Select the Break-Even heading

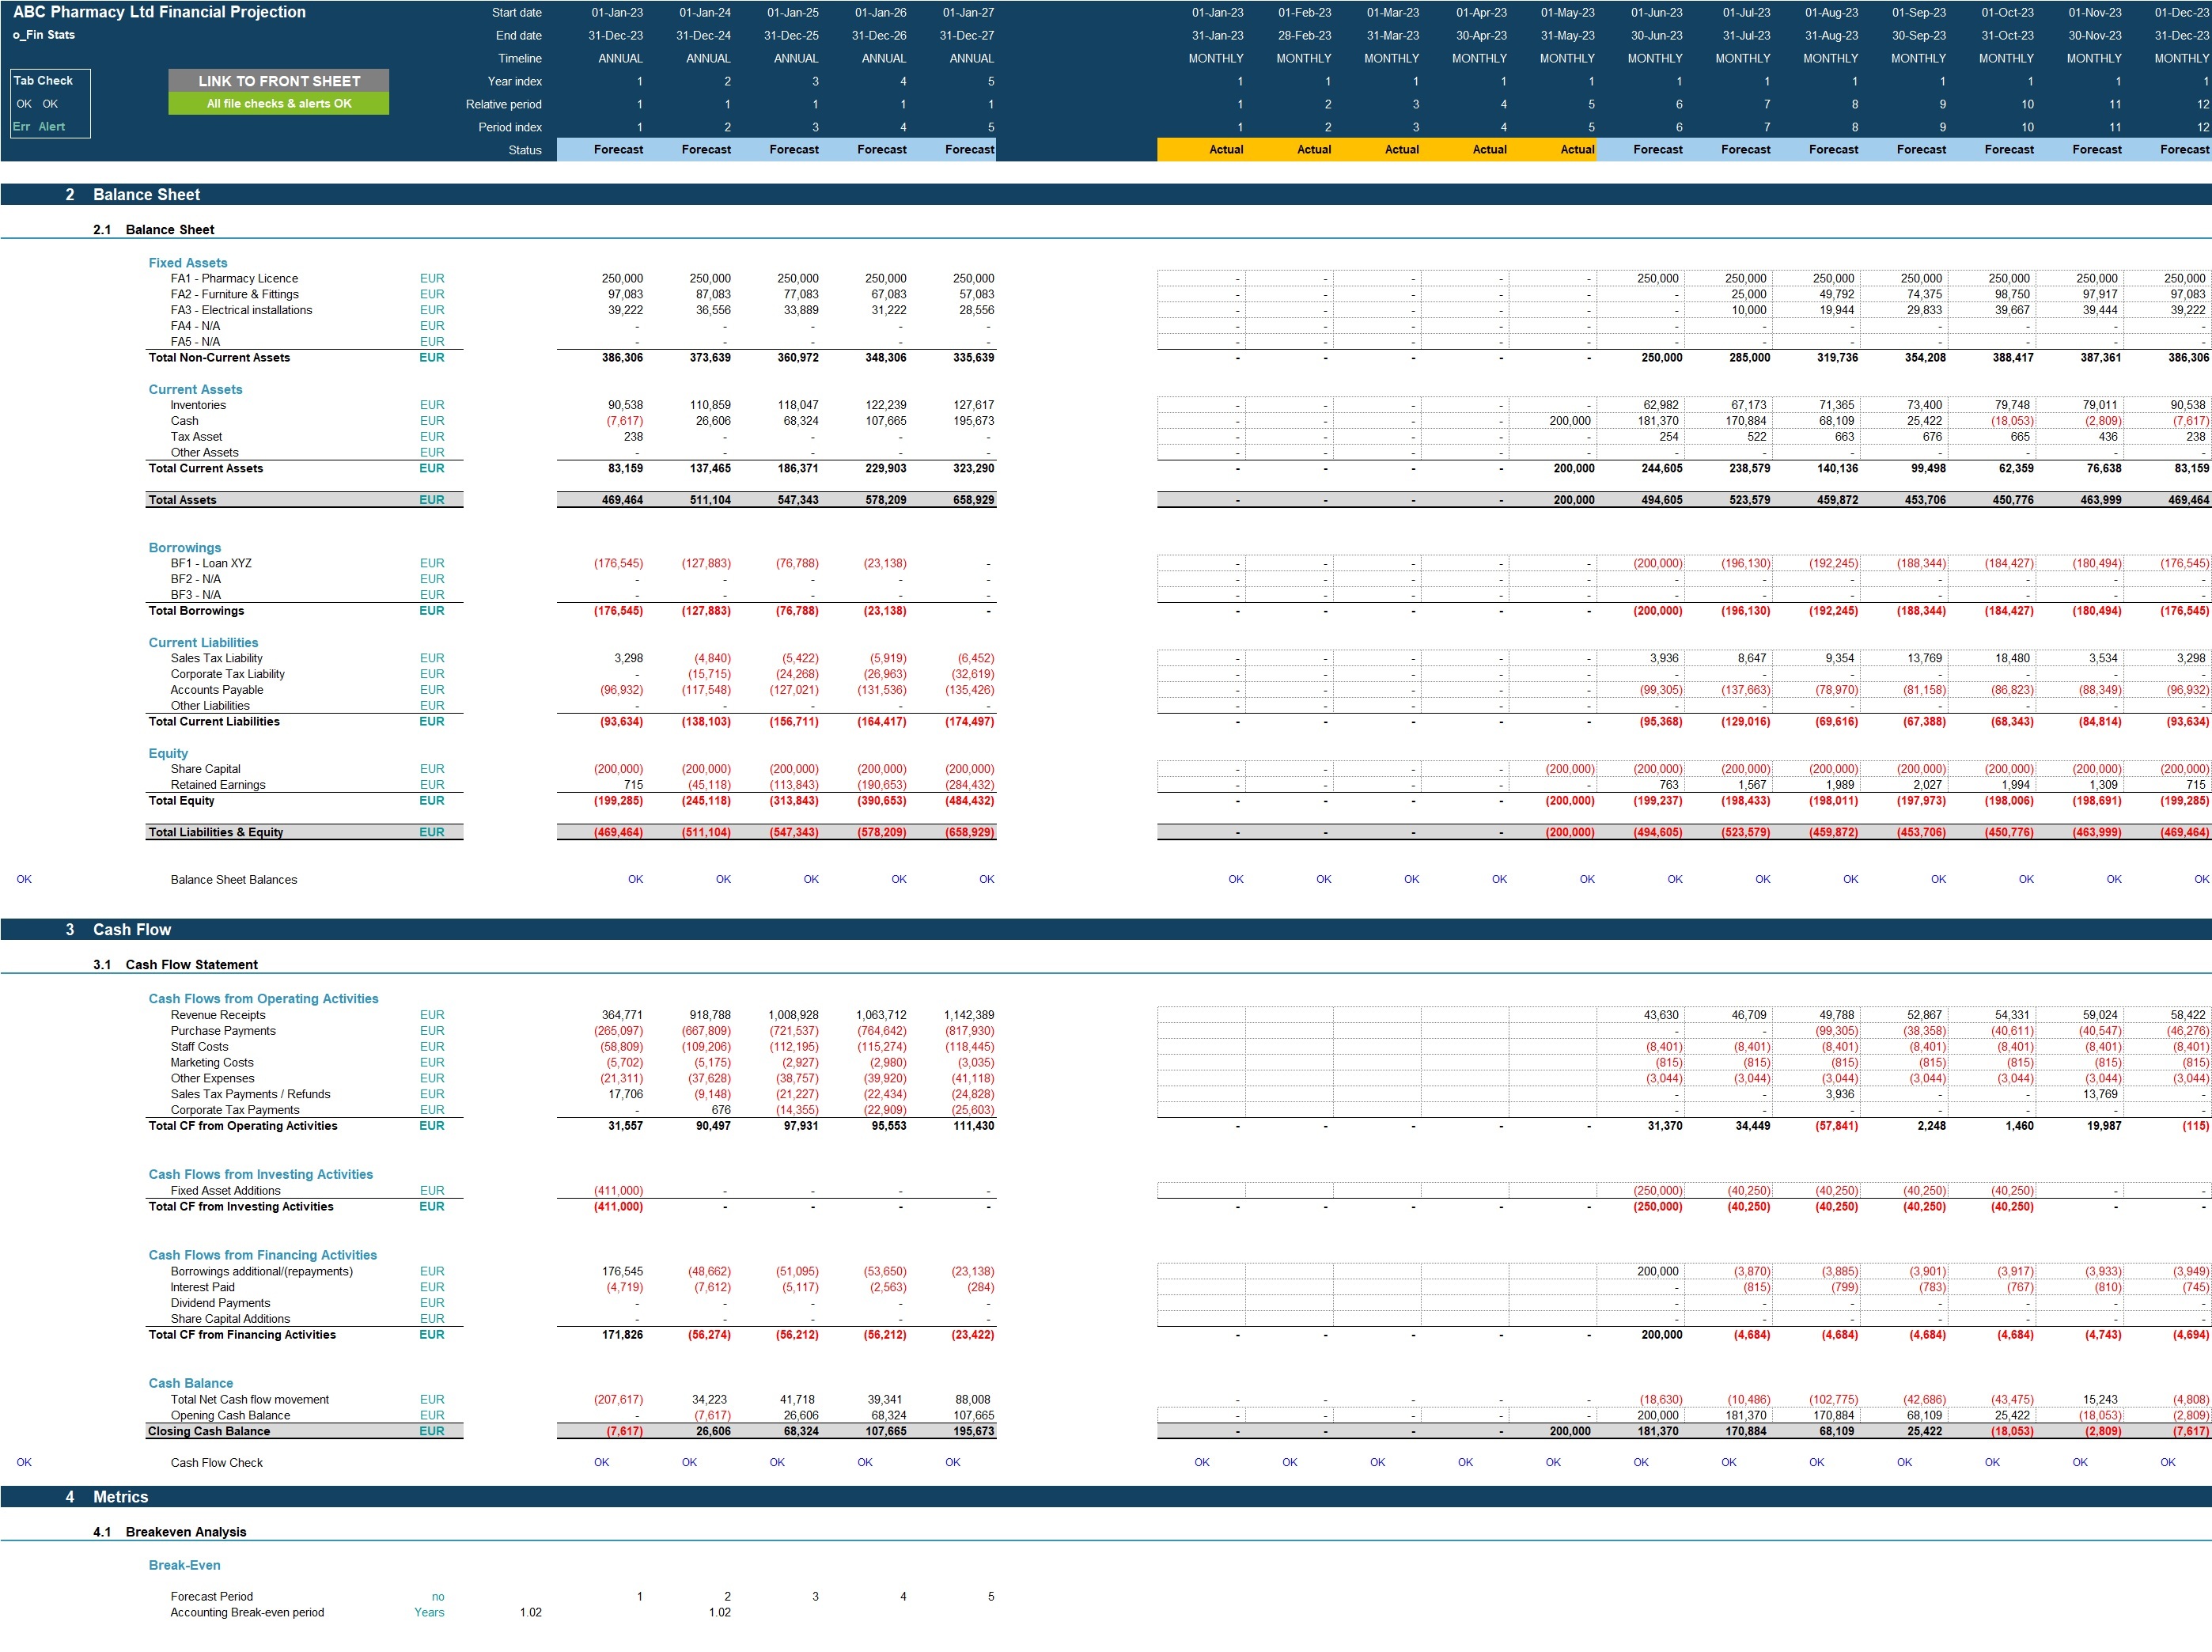(185, 1566)
